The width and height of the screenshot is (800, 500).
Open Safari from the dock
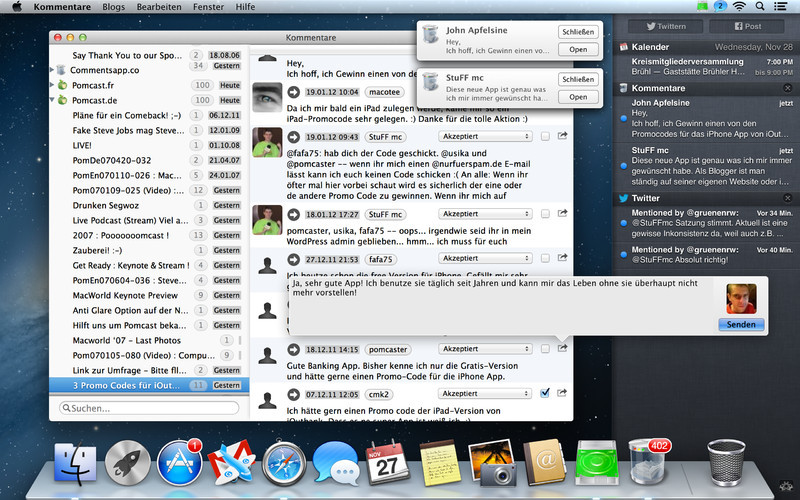pos(284,465)
